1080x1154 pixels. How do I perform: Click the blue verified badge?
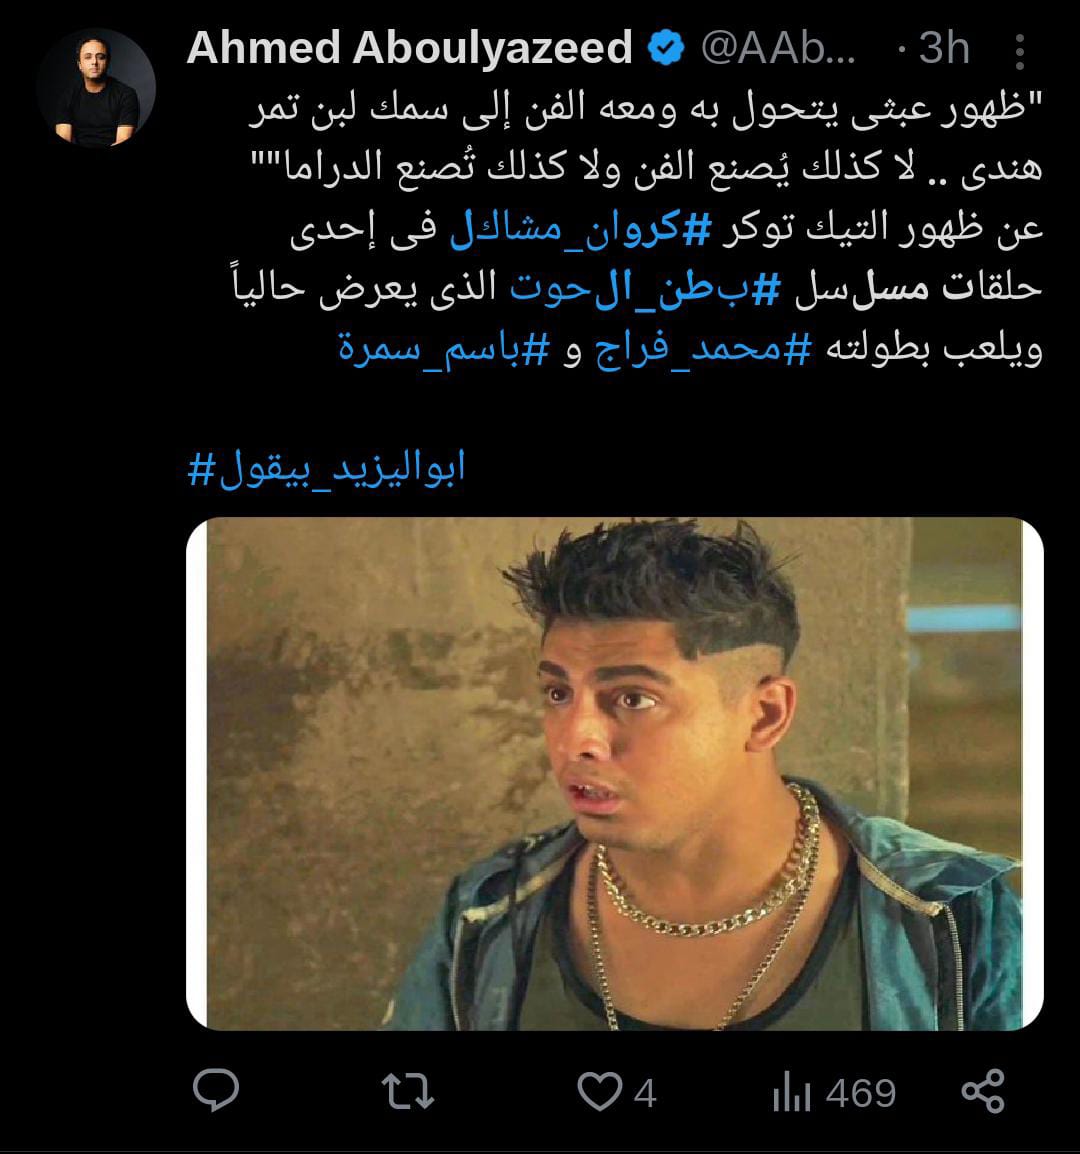666,48
